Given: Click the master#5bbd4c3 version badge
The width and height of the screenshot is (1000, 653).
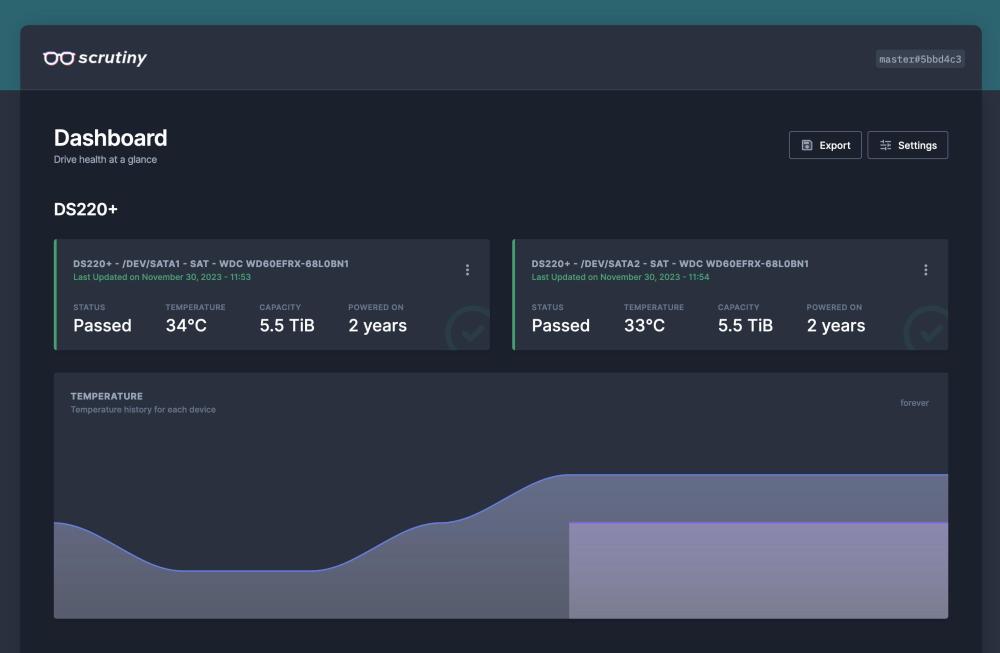Looking at the screenshot, I should pos(920,59).
